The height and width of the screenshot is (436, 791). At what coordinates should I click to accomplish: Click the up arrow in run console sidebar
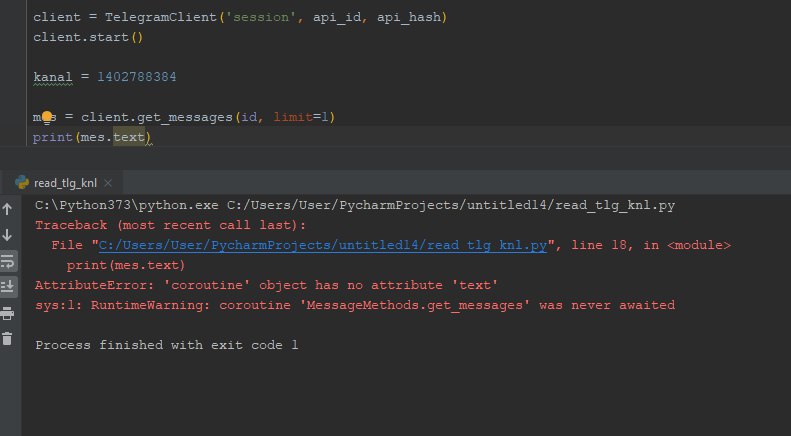click(x=7, y=208)
